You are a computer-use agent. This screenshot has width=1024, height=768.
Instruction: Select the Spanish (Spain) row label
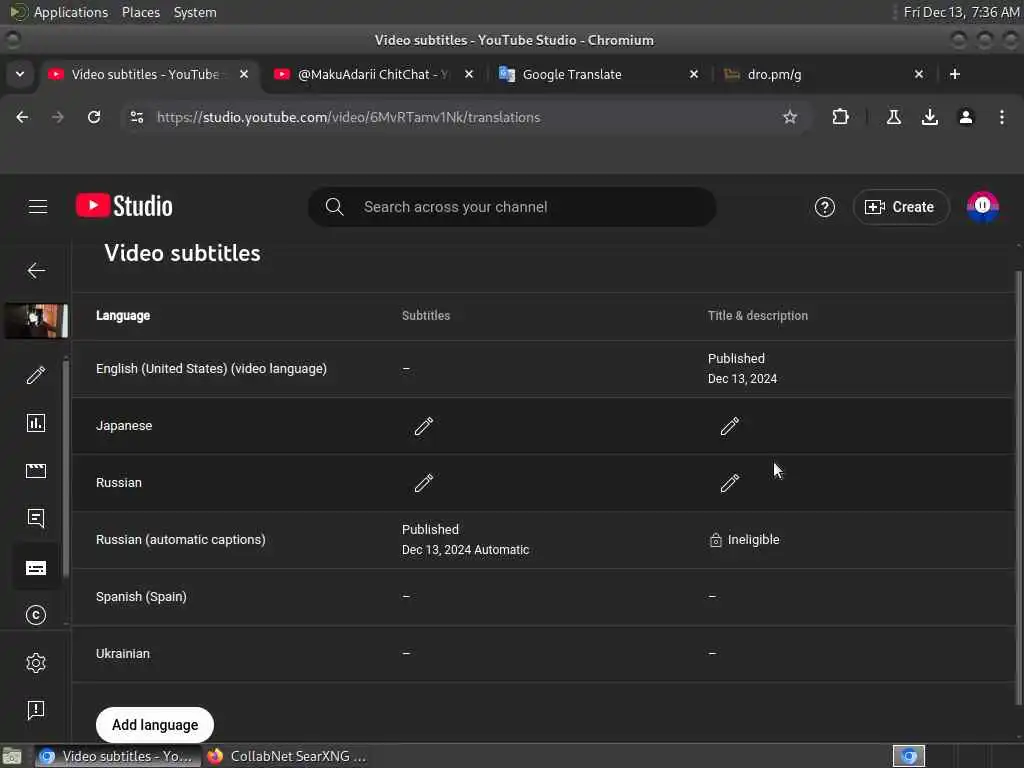tap(141, 597)
